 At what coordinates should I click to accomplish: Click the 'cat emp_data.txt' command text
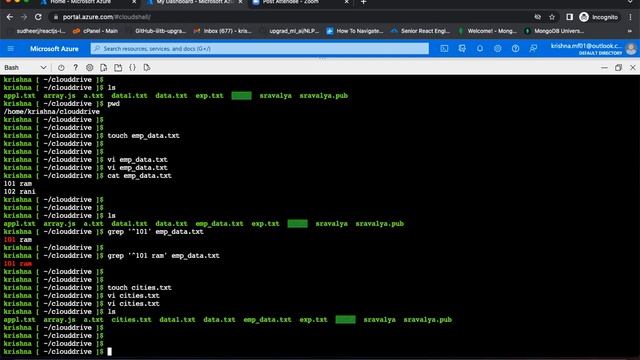click(139, 176)
